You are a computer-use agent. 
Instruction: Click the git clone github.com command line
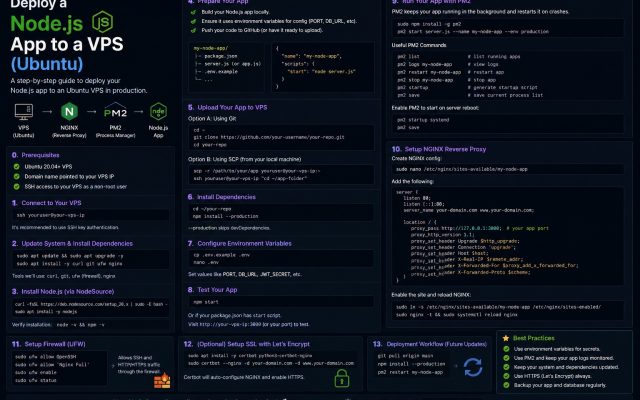tap(269, 137)
